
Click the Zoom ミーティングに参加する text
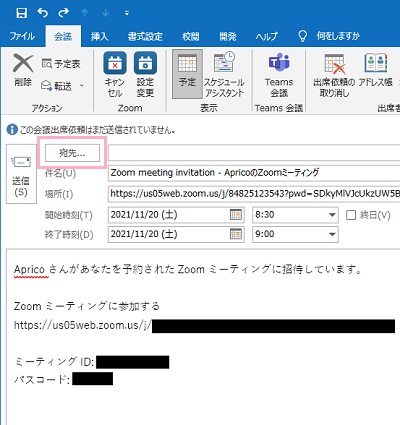[87, 306]
